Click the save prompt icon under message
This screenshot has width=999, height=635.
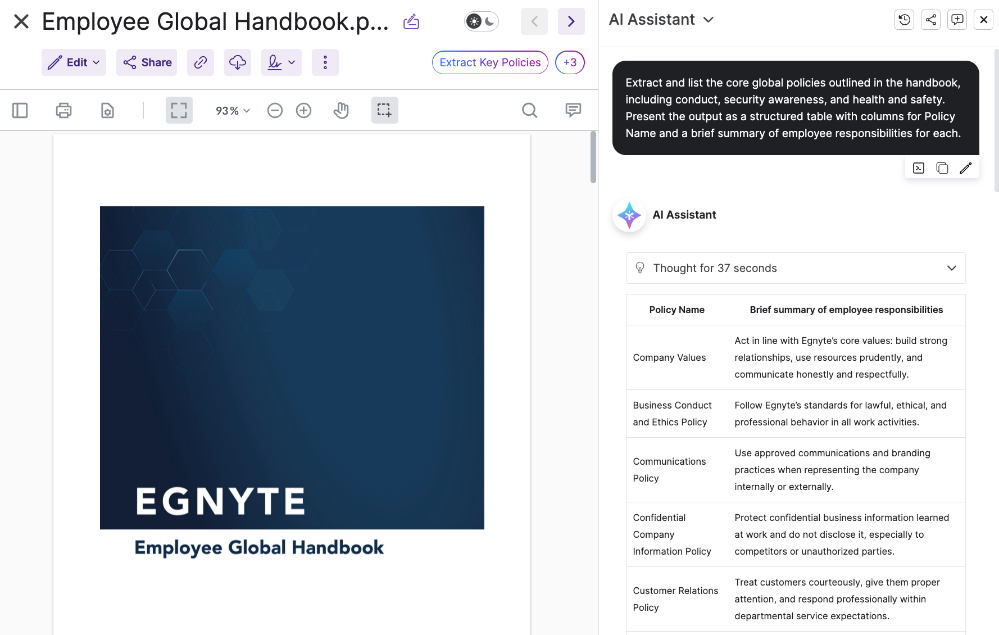click(918, 168)
